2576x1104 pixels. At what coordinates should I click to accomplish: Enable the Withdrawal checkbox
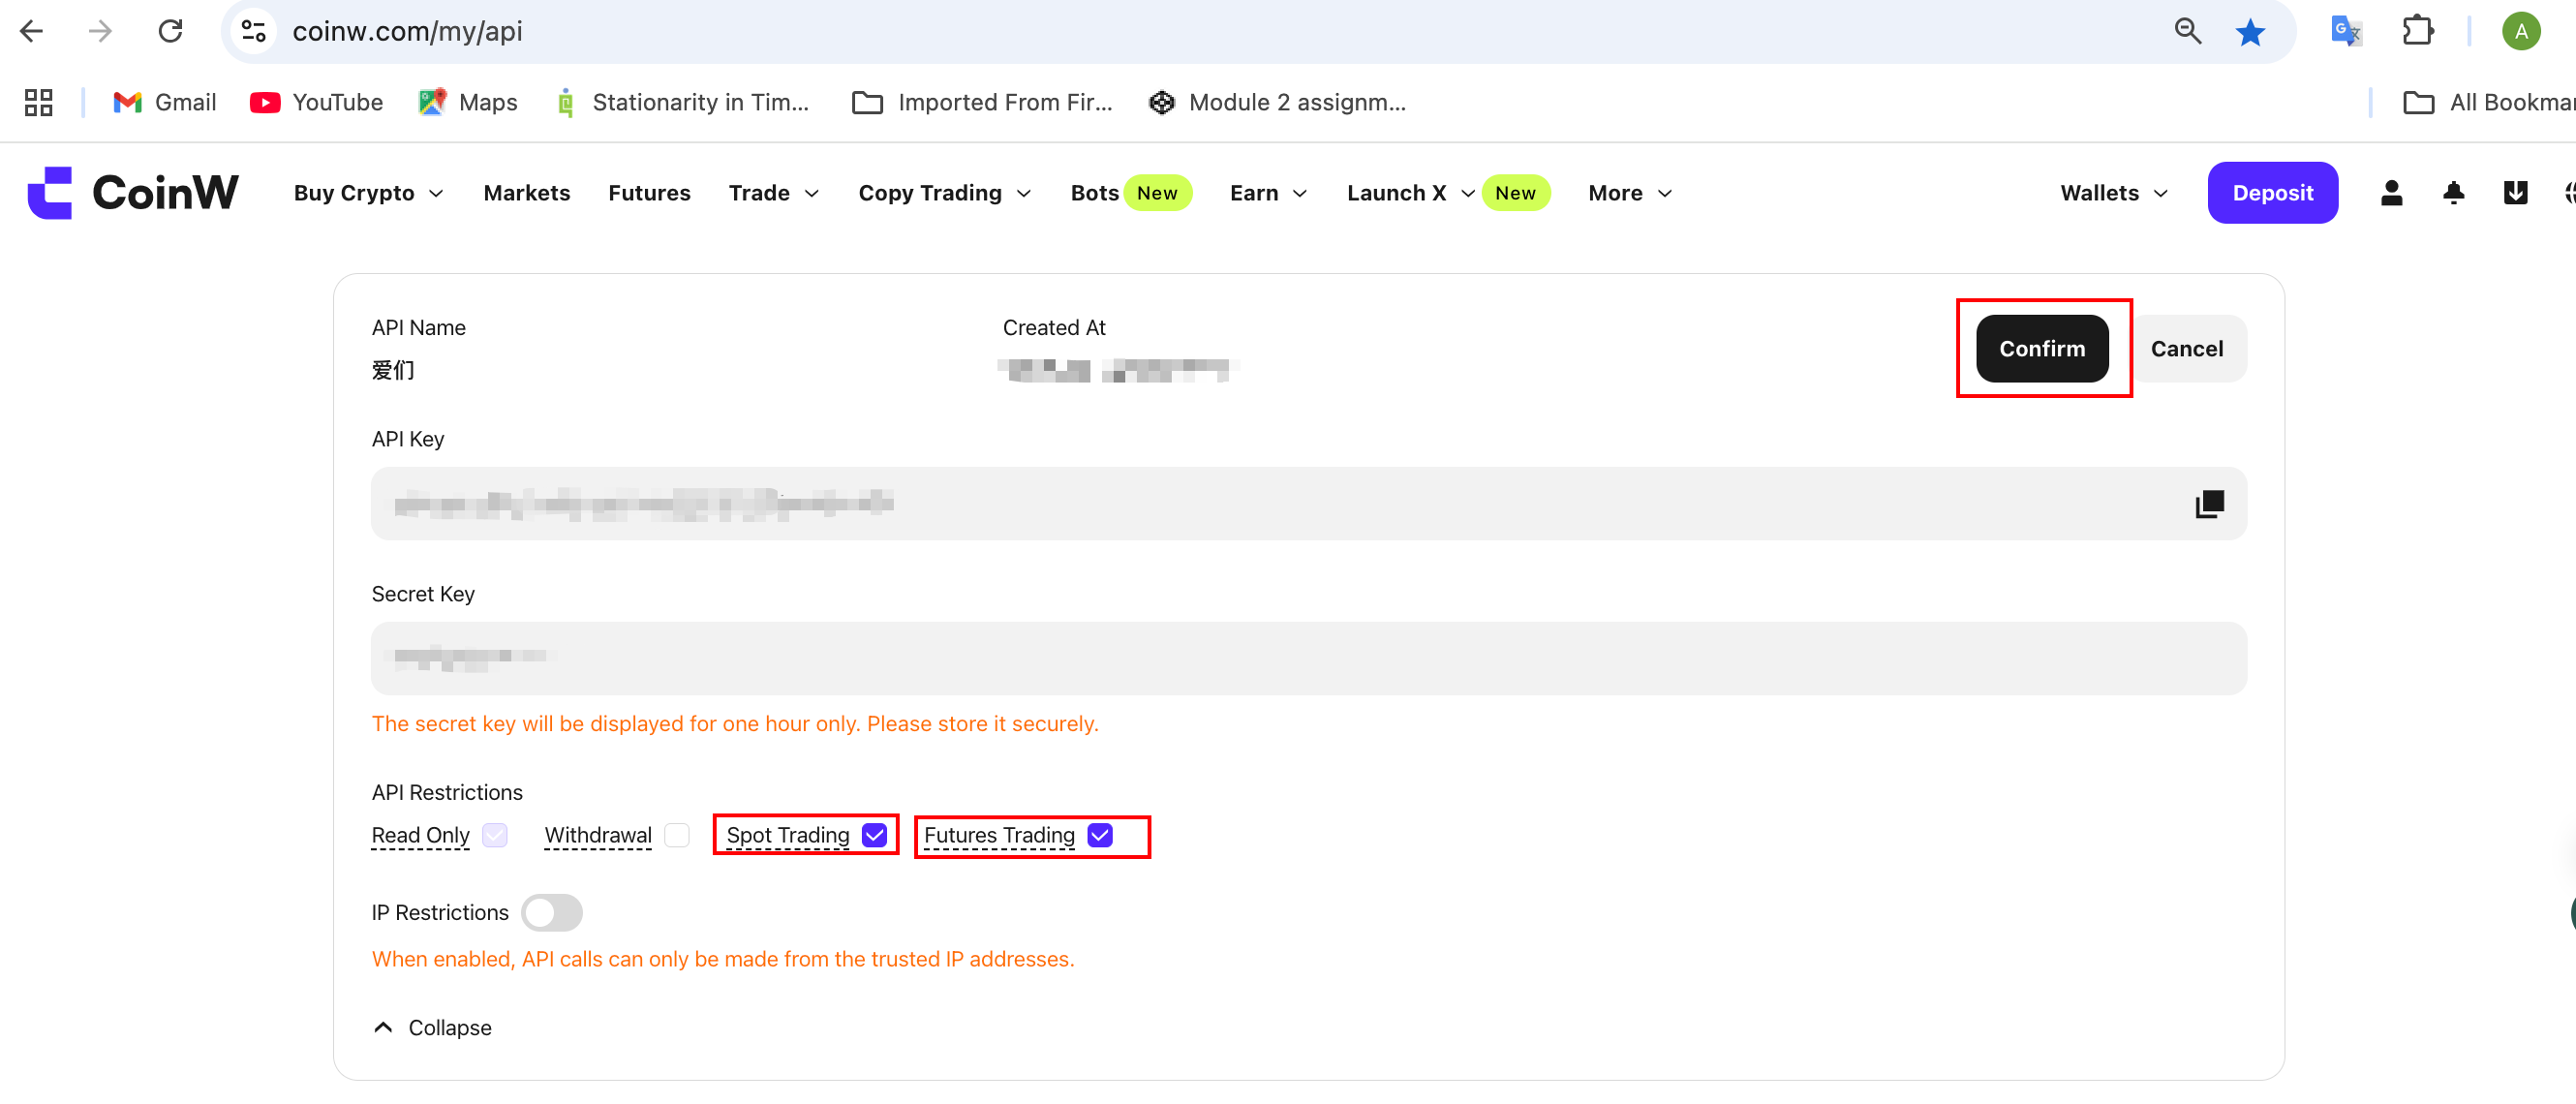pos(677,835)
